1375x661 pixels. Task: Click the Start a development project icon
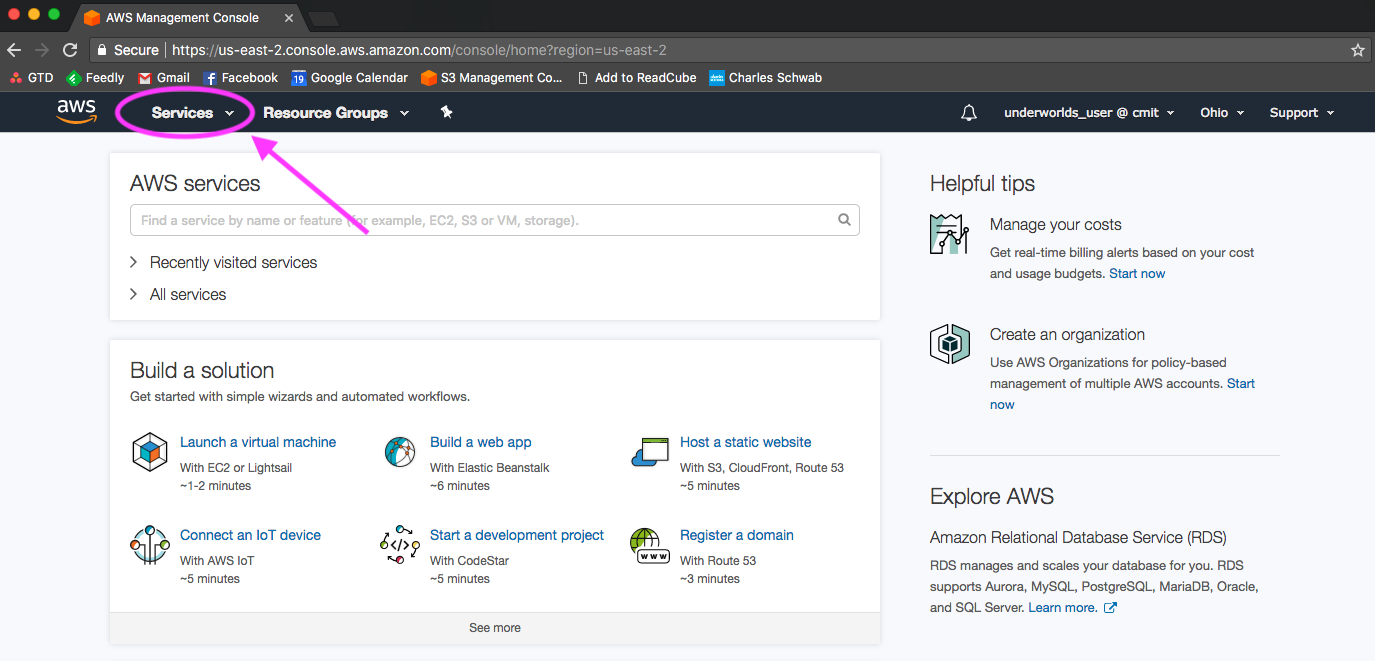click(x=400, y=545)
